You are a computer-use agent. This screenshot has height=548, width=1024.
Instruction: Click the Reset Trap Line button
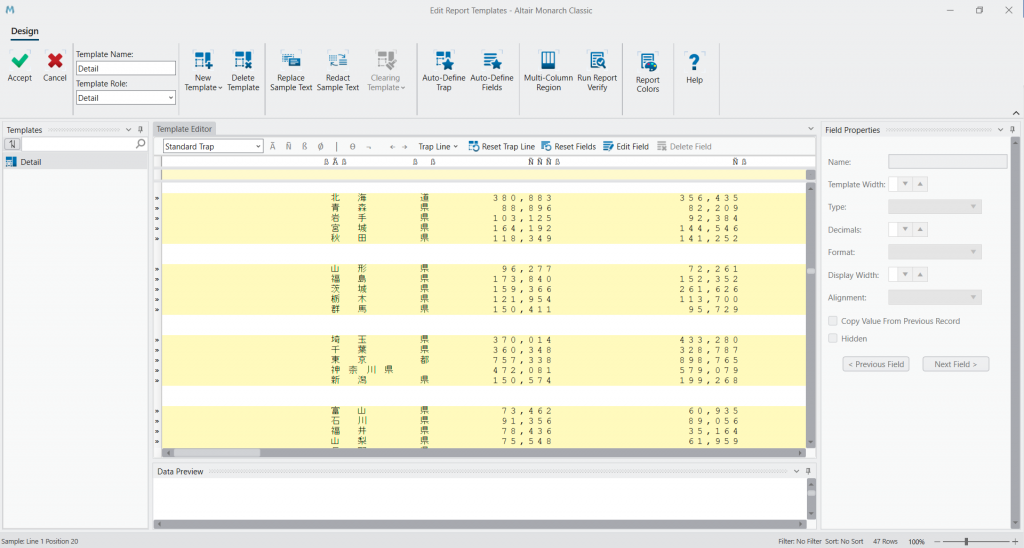(x=502, y=147)
